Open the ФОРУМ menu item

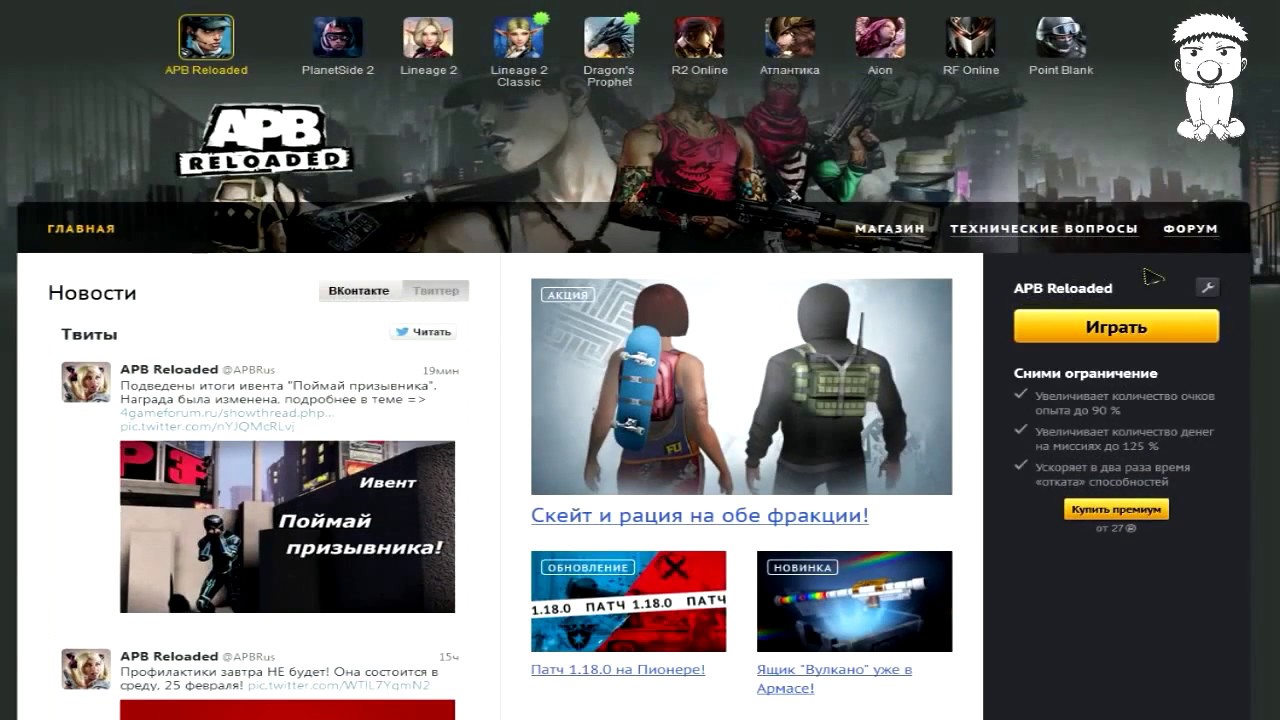click(x=1190, y=229)
